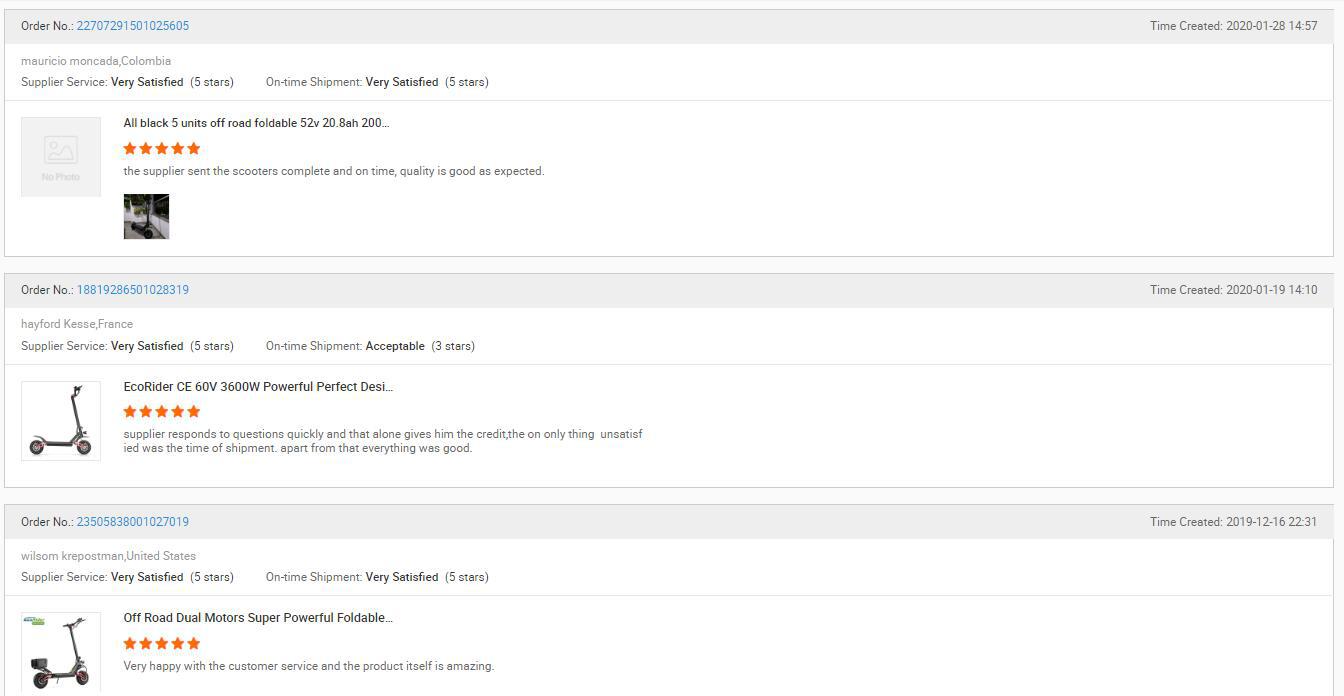Viewport: 1344px width, 696px height.
Task: Click Time Created 2020-01-28 14:57 label
Action: pyautogui.click(x=1233, y=26)
